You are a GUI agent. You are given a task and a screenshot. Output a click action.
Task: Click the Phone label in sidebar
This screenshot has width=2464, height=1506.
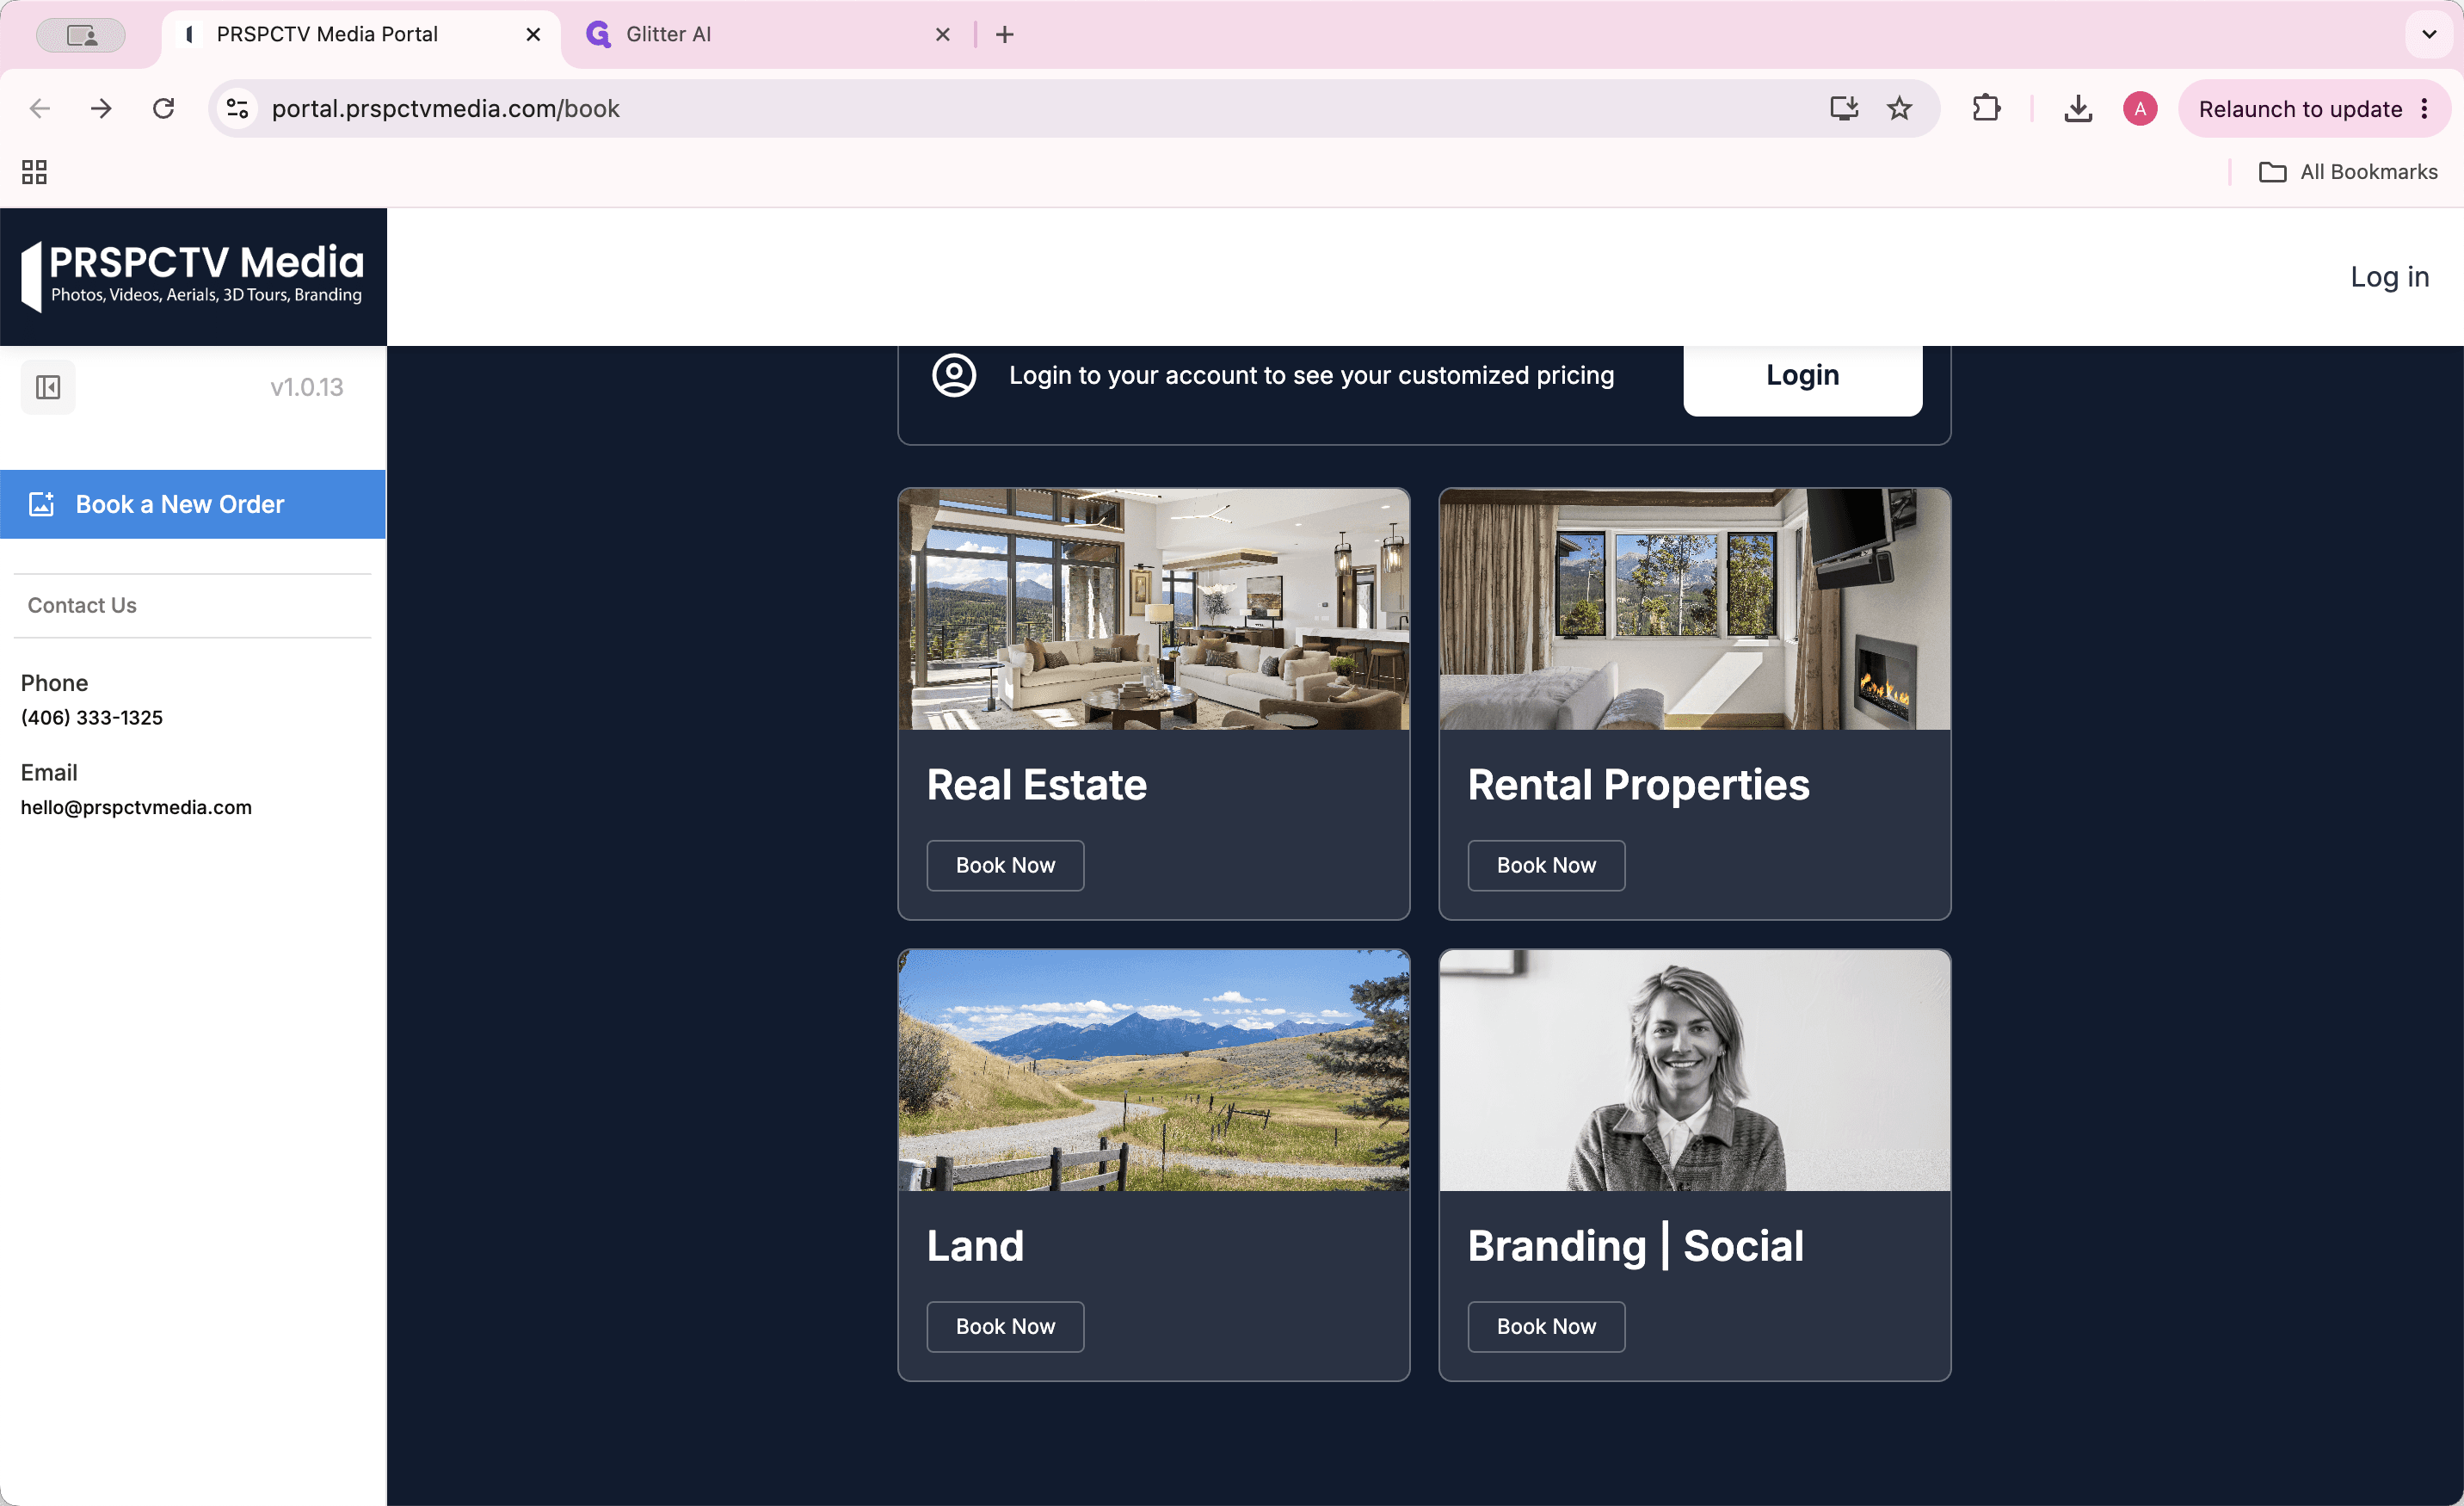54,683
